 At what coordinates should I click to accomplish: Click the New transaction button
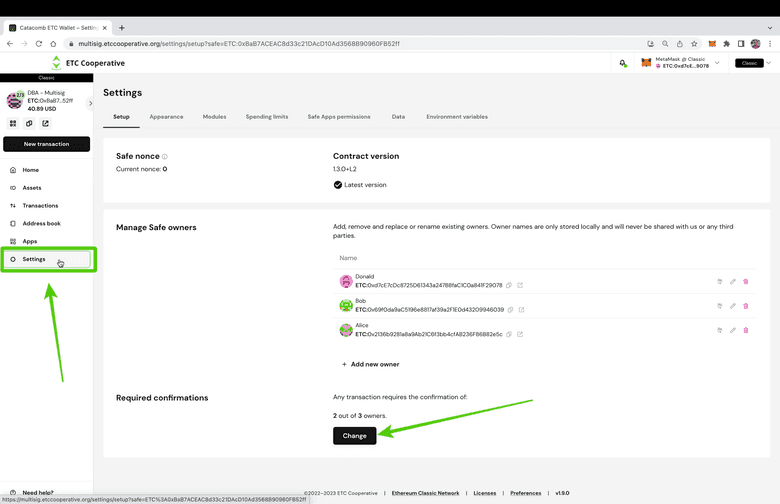[x=47, y=144]
